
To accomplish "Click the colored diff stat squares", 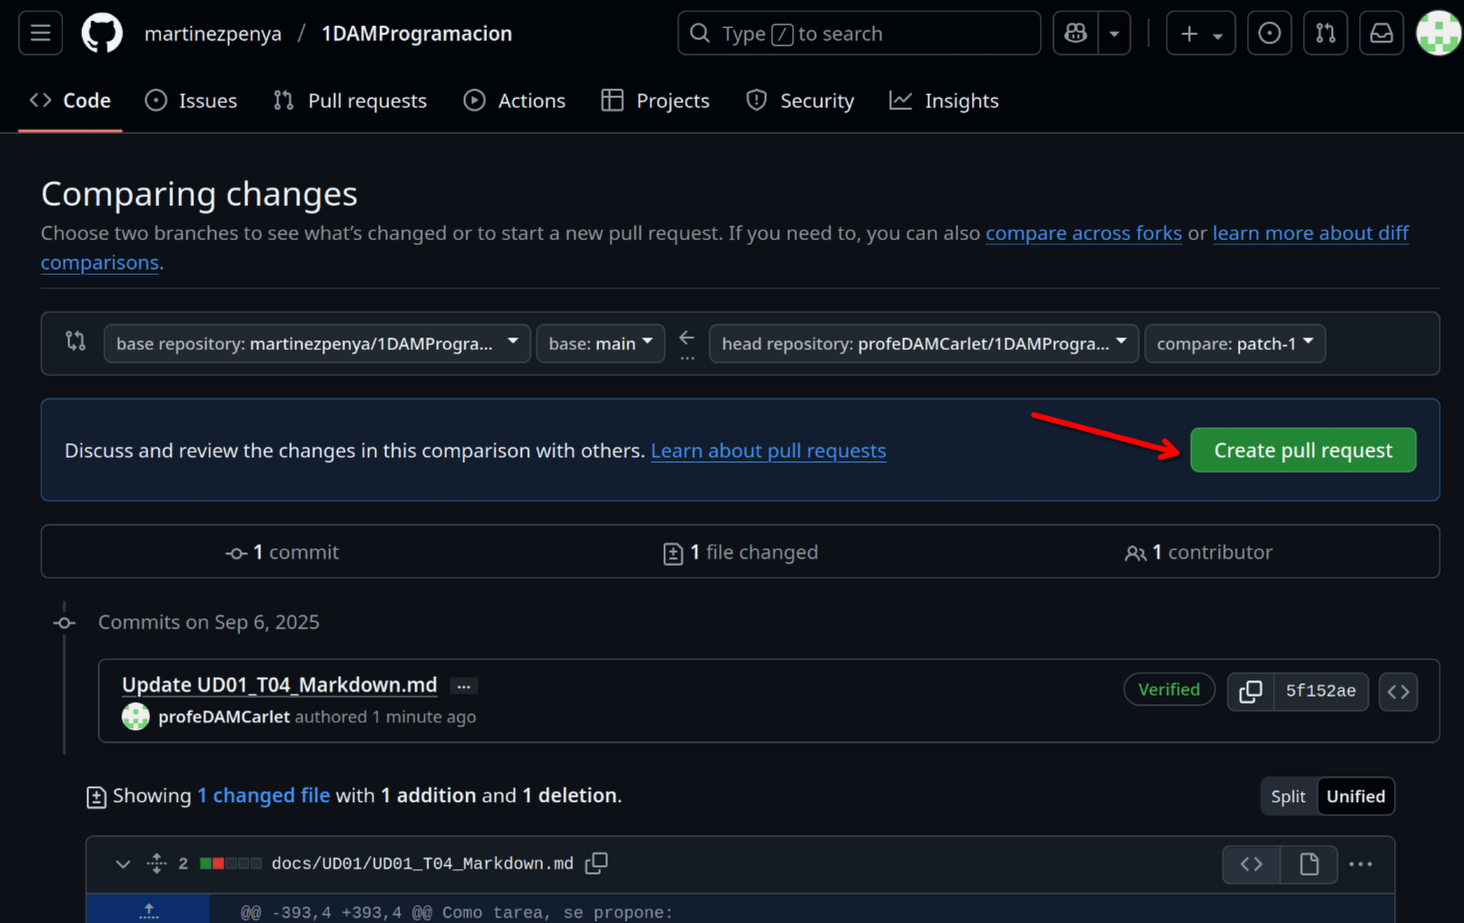I will (230, 863).
